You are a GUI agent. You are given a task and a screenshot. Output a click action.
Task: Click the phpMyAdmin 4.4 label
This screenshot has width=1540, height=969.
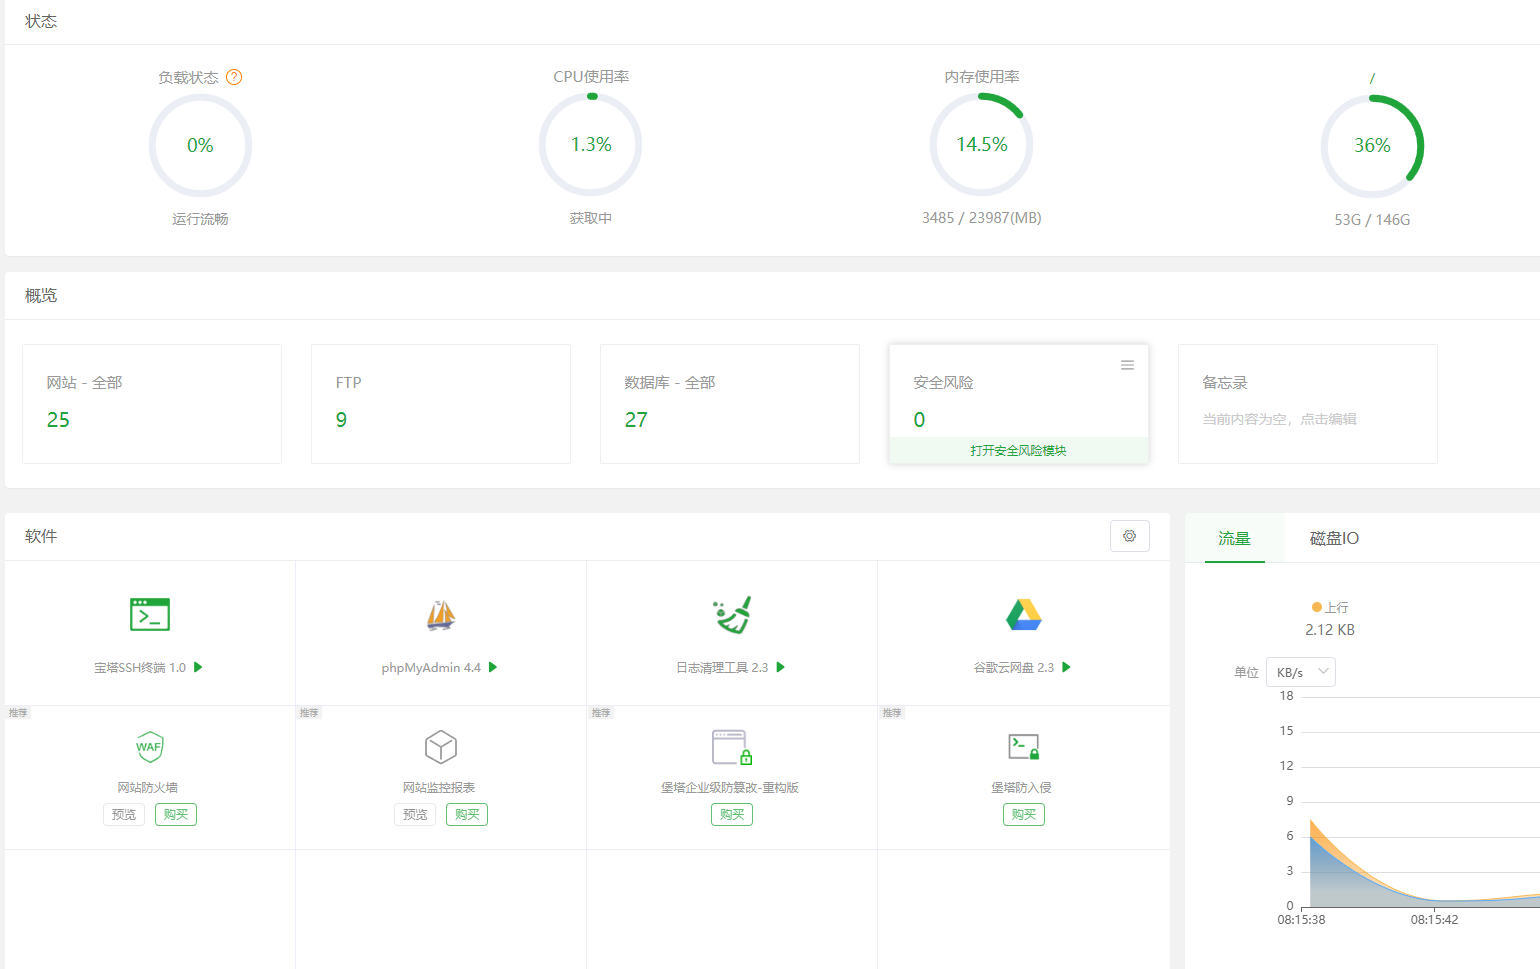(x=431, y=667)
